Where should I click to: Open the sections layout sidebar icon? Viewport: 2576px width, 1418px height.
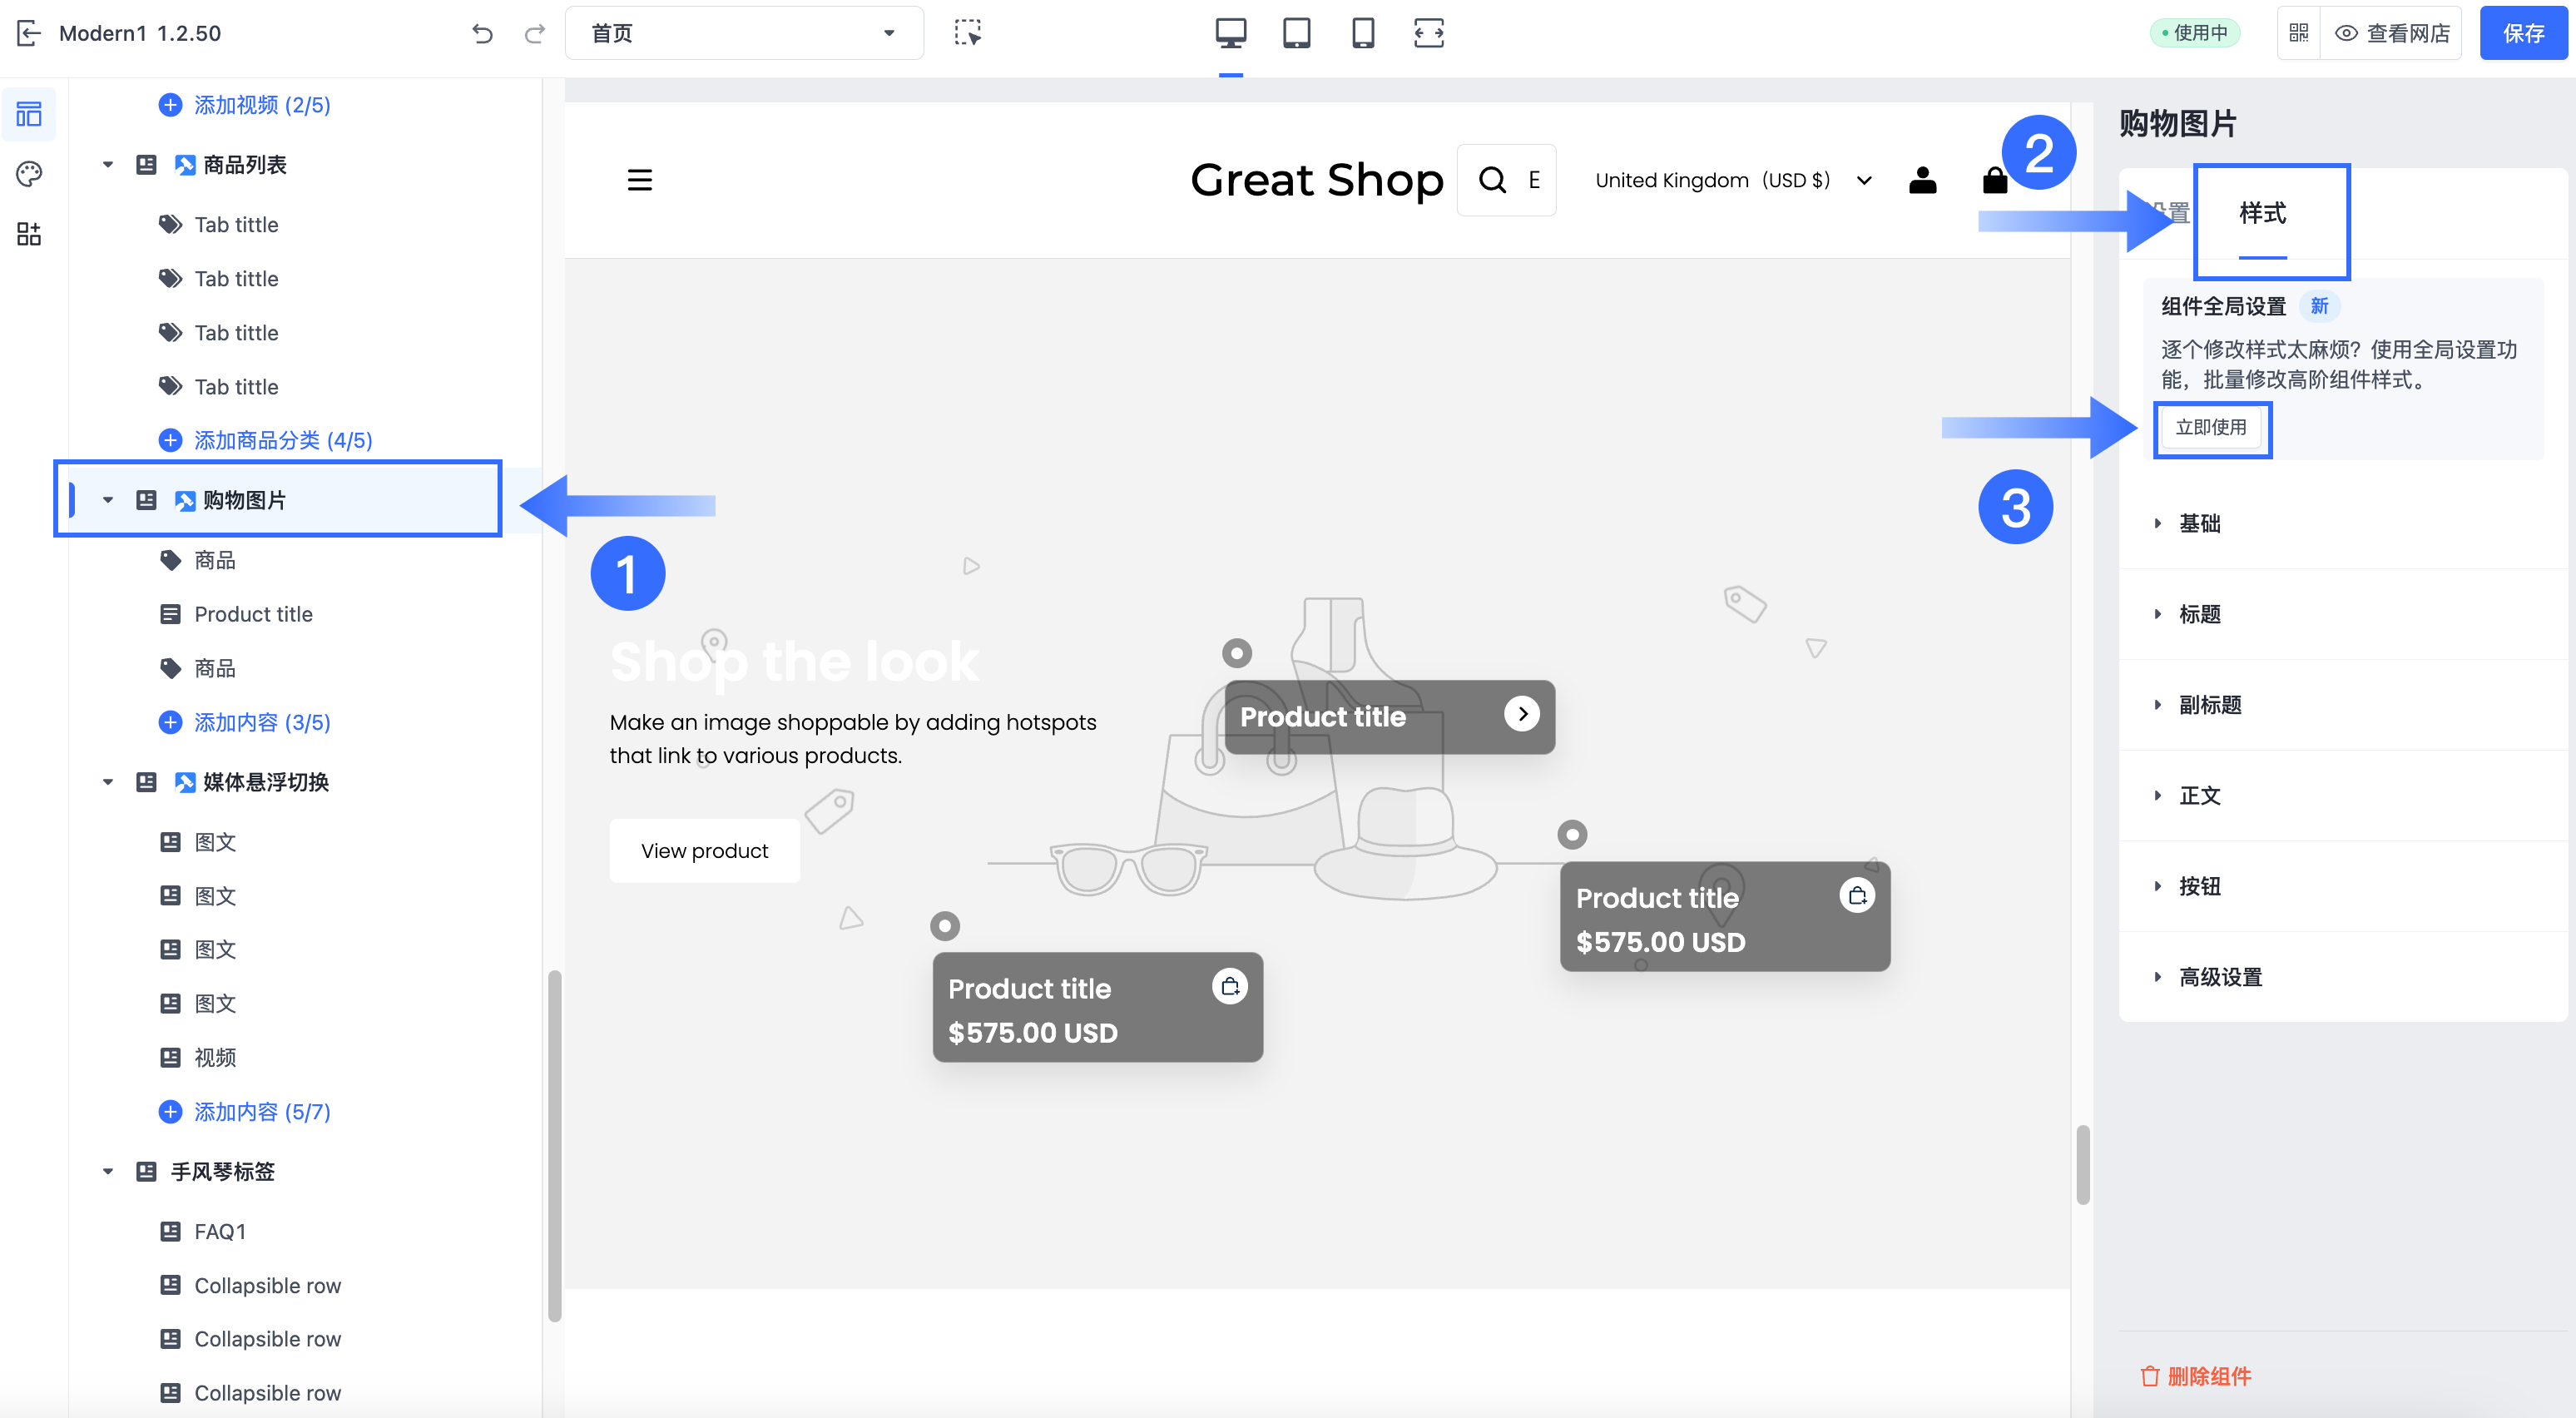tap(29, 114)
